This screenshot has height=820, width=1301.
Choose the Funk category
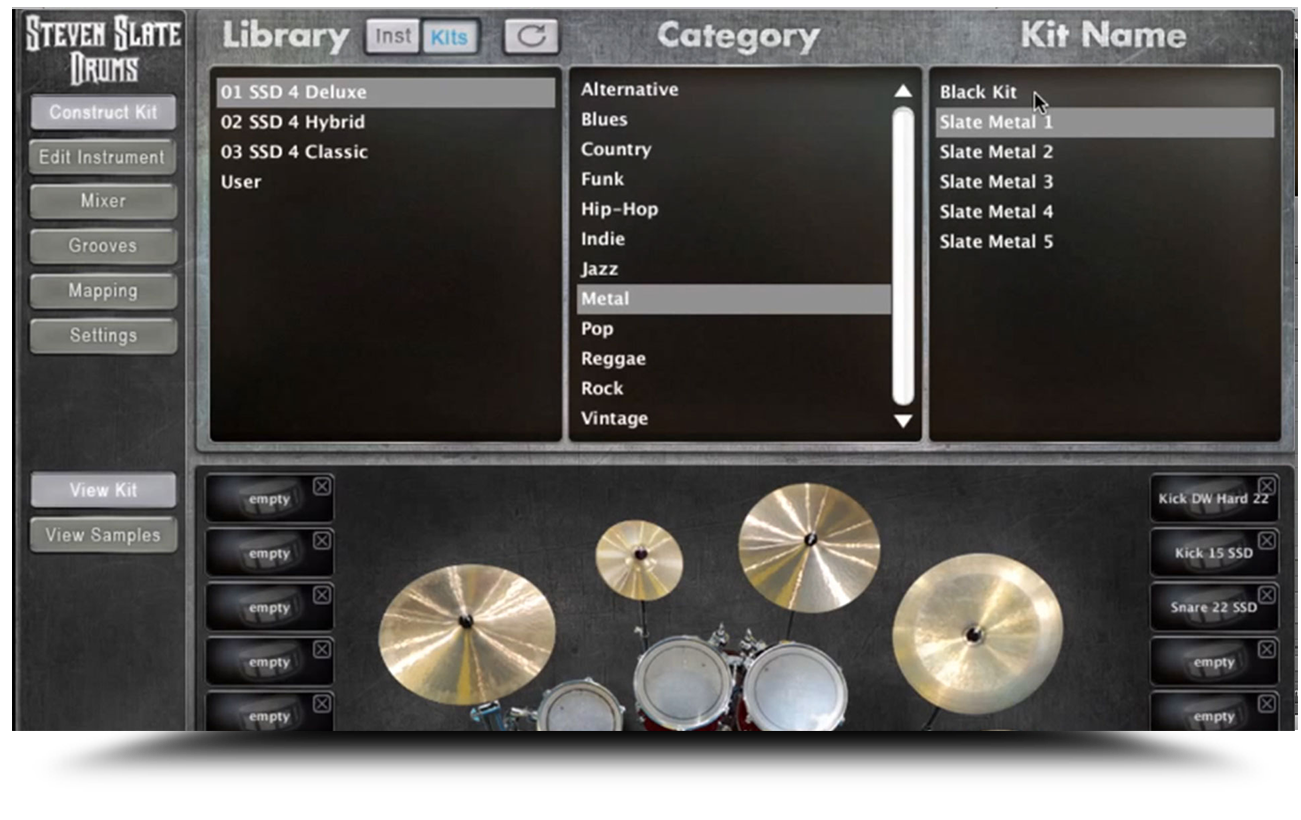(733, 179)
